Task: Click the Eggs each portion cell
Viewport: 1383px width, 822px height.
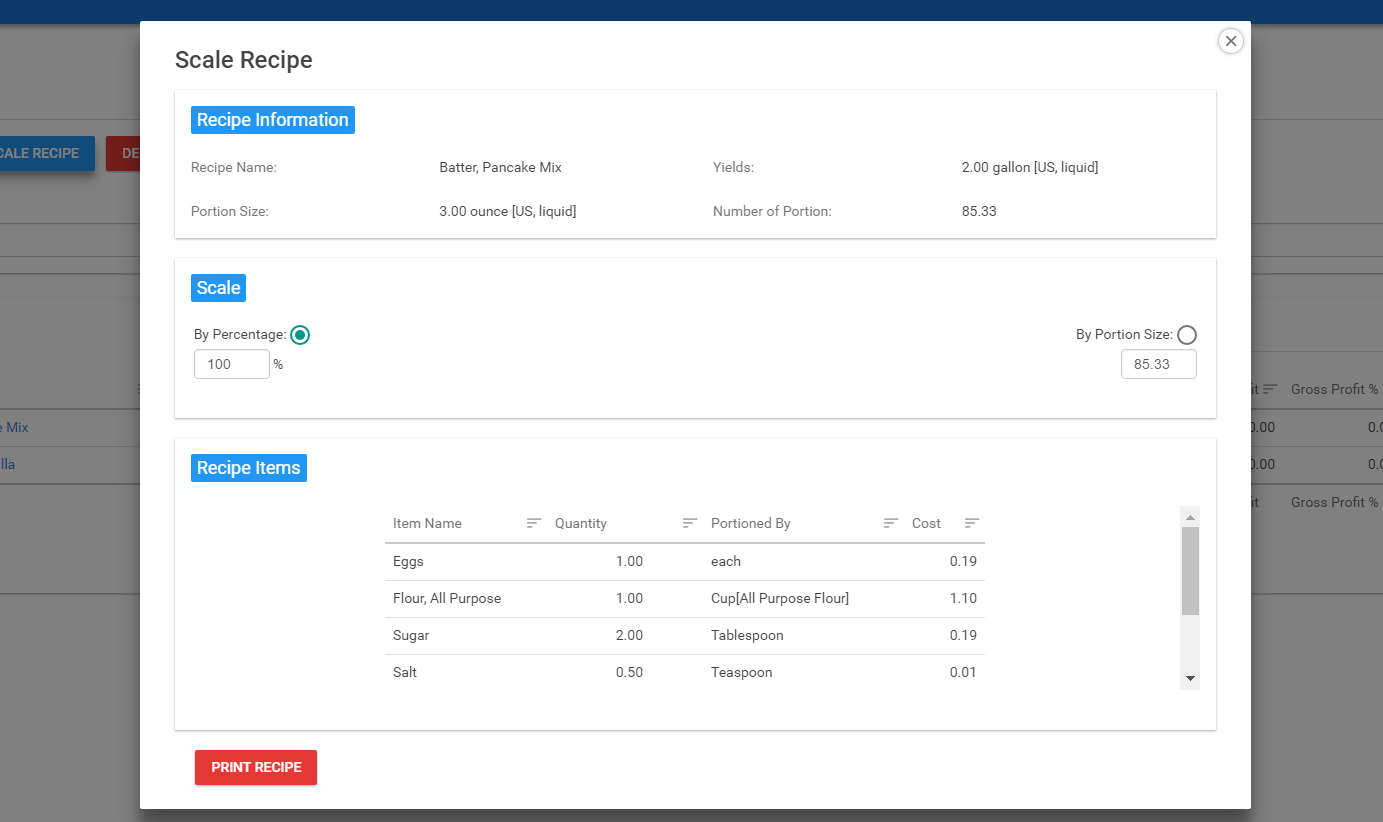Action: pos(726,561)
